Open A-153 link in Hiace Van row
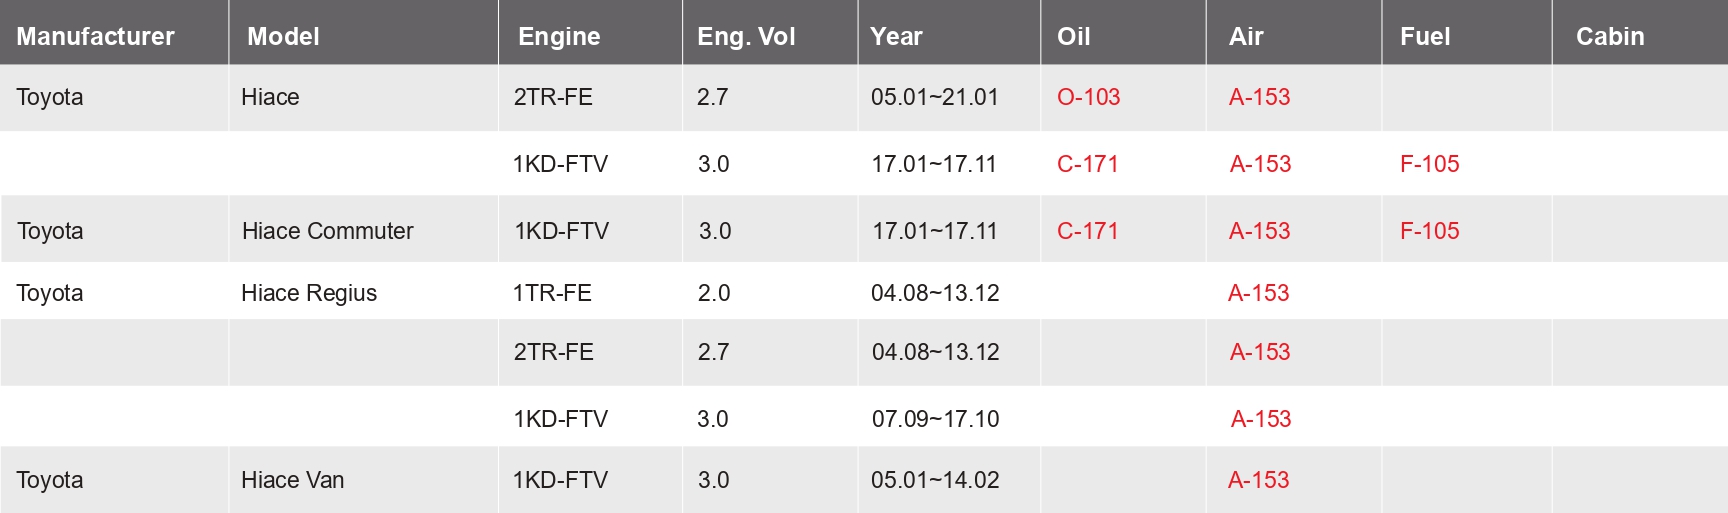The width and height of the screenshot is (1728, 513). tap(1258, 480)
